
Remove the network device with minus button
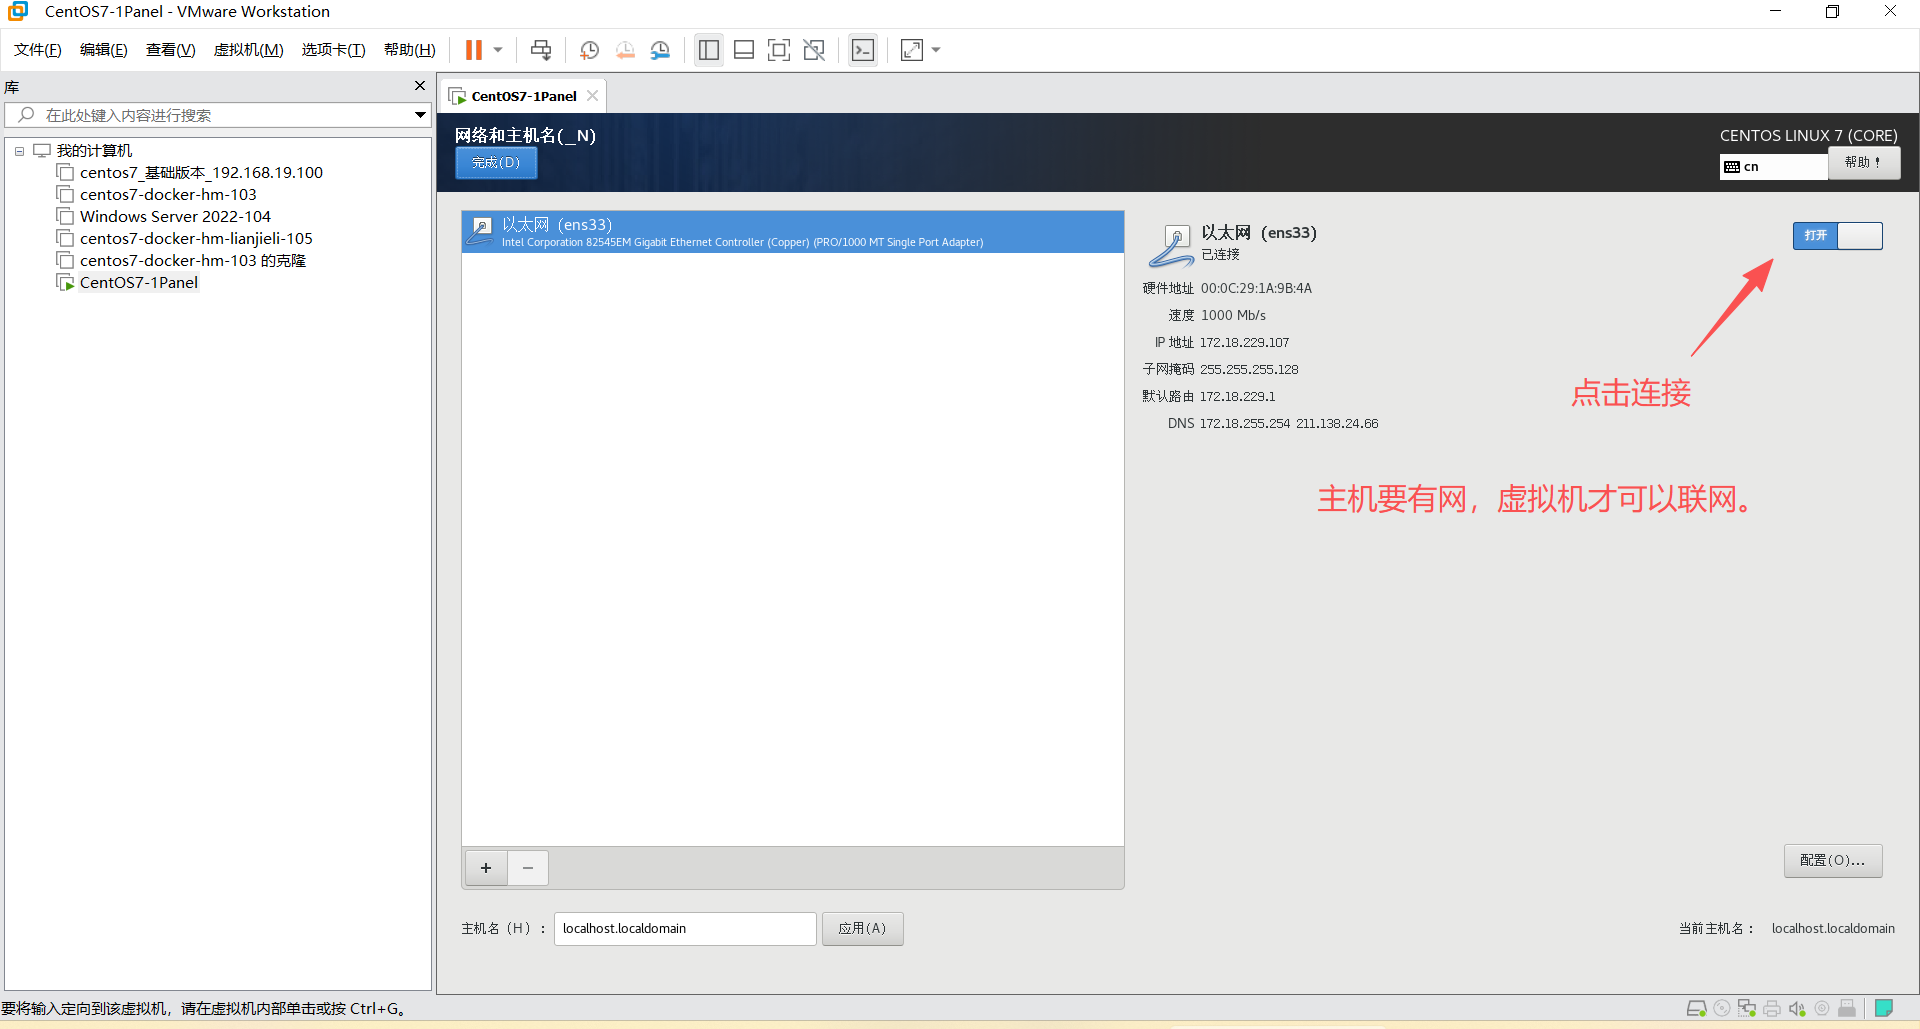[x=528, y=868]
